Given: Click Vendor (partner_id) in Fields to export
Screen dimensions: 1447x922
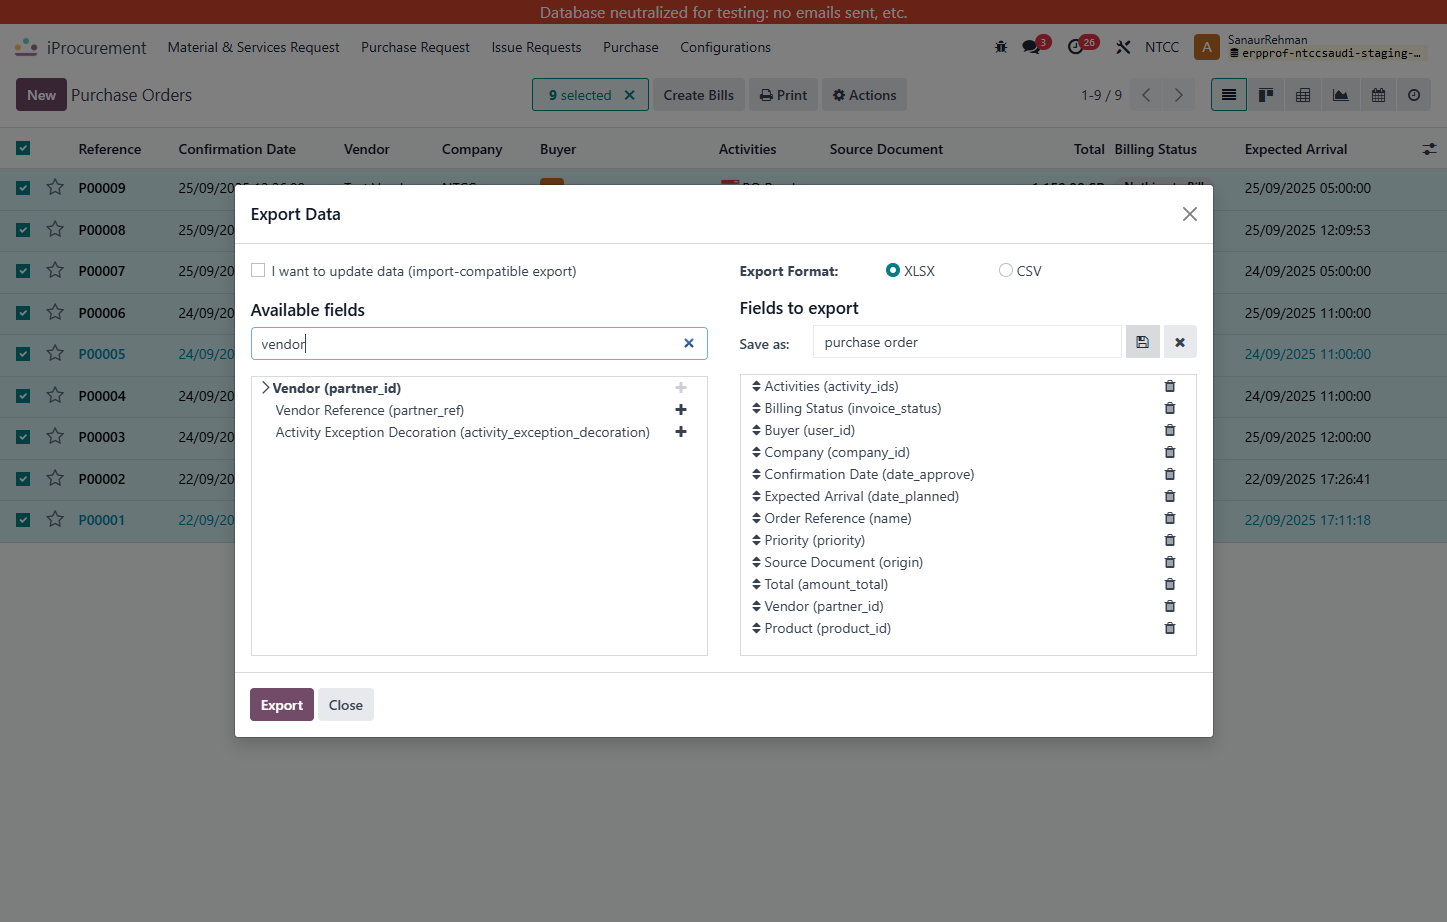Looking at the screenshot, I should click(824, 606).
